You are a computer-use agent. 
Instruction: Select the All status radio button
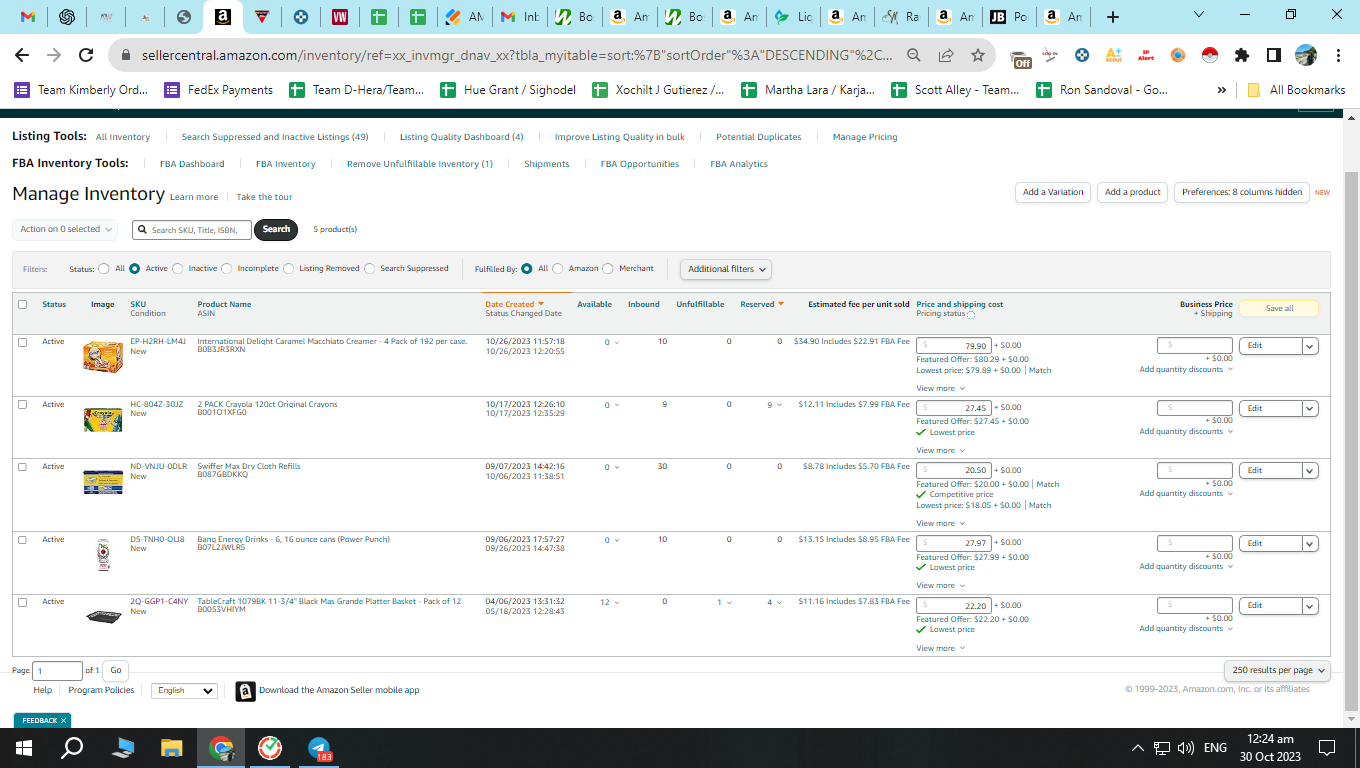click(x=104, y=269)
